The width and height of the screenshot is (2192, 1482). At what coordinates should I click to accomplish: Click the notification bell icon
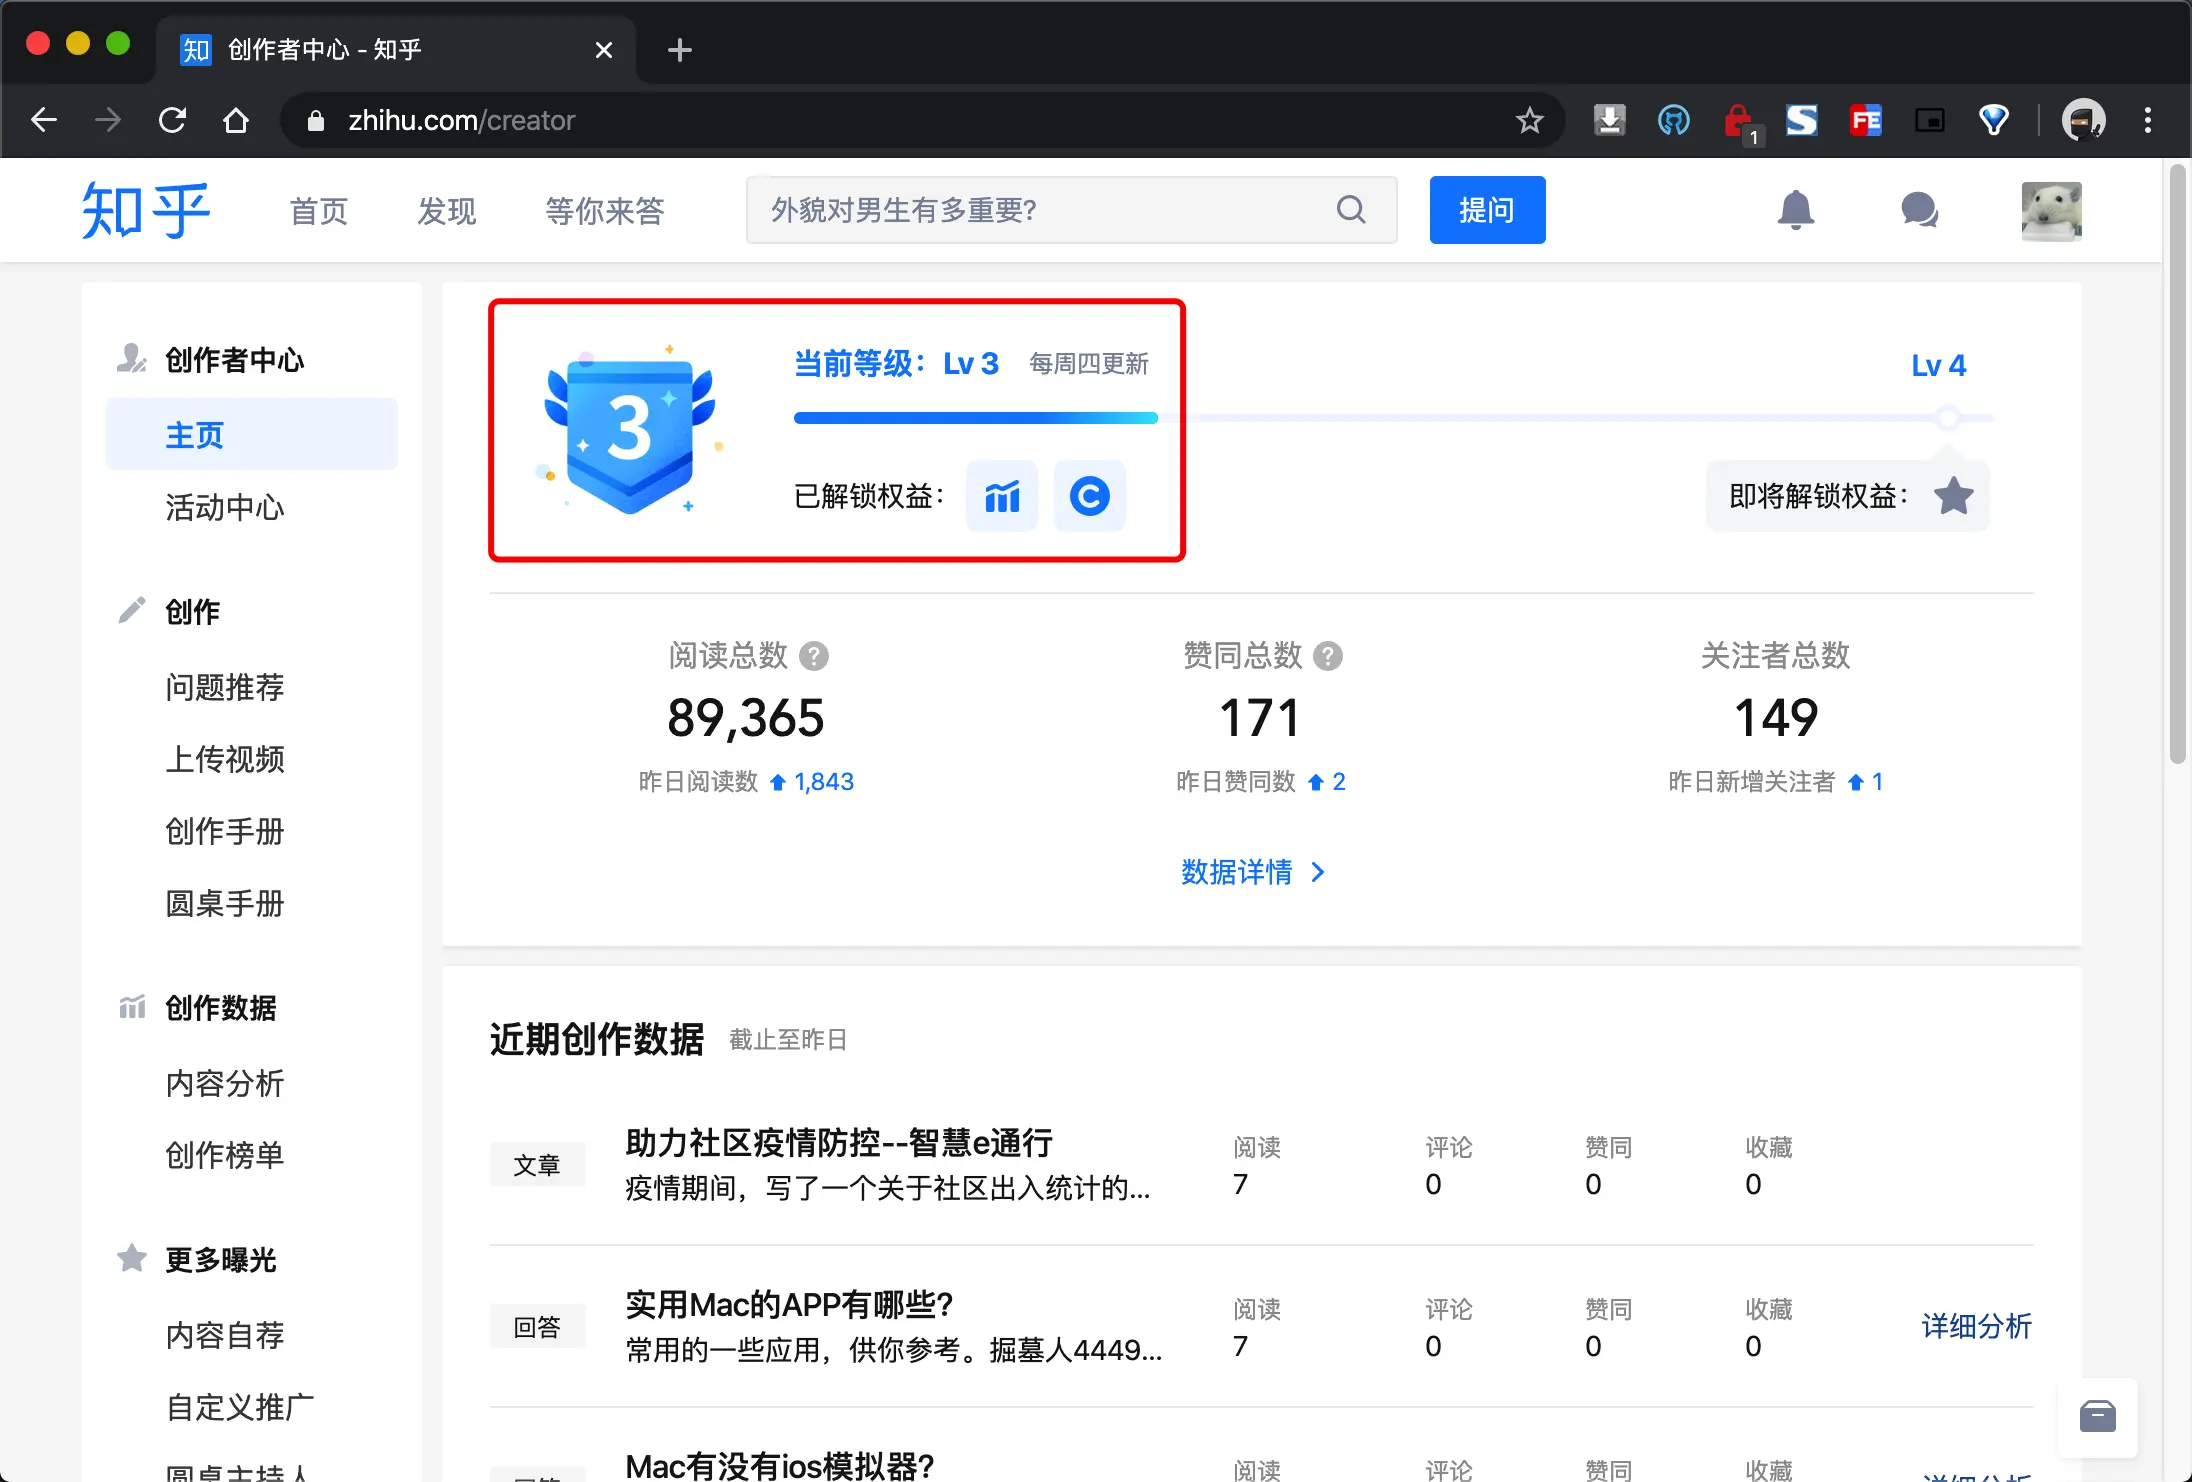(1797, 210)
